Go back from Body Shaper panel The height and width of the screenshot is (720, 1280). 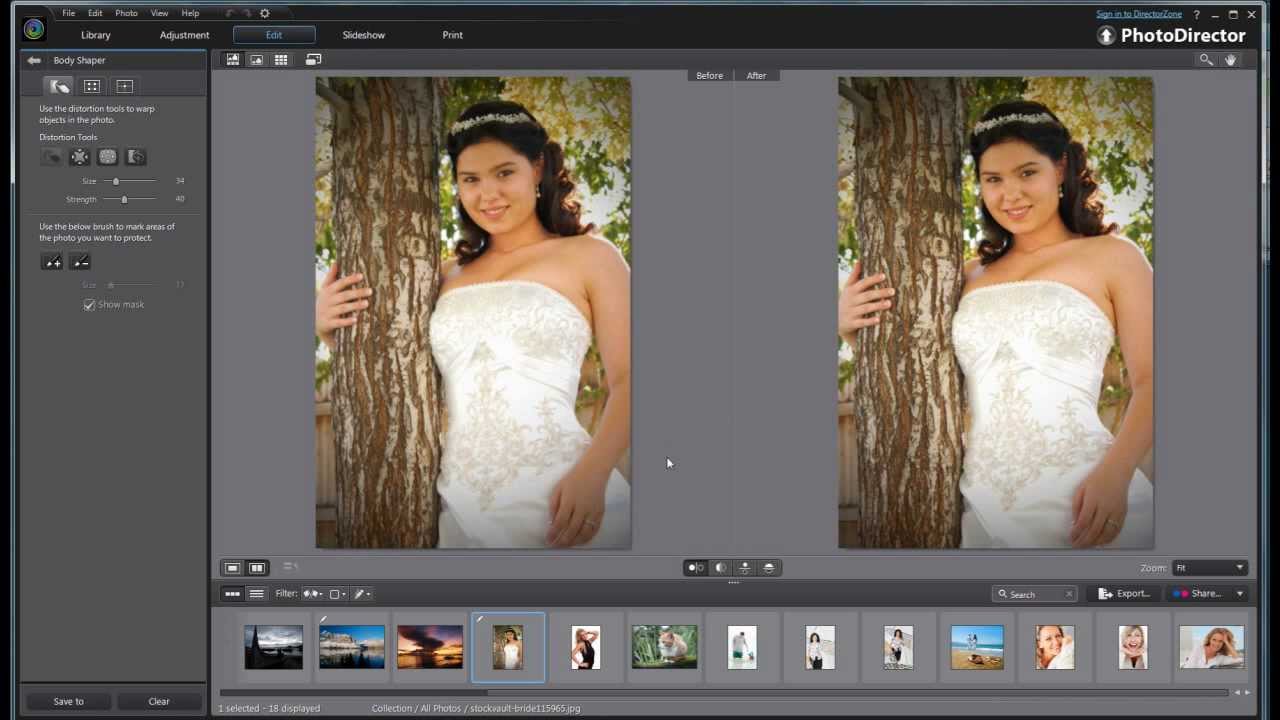(x=33, y=60)
